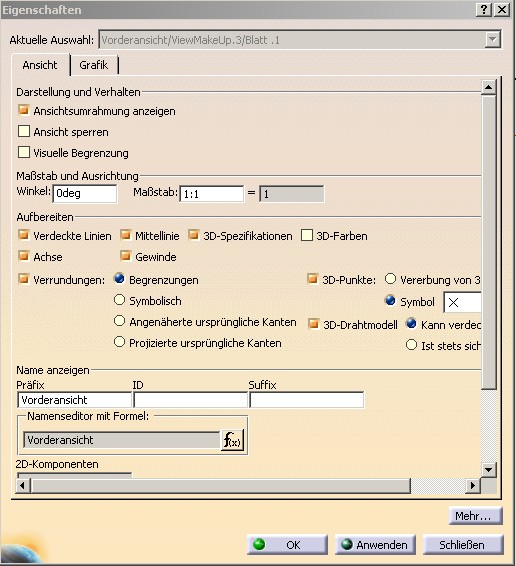516x566 pixels.
Task: Enable the 3D-Farben checkbox
Action: pyautogui.click(x=307, y=235)
